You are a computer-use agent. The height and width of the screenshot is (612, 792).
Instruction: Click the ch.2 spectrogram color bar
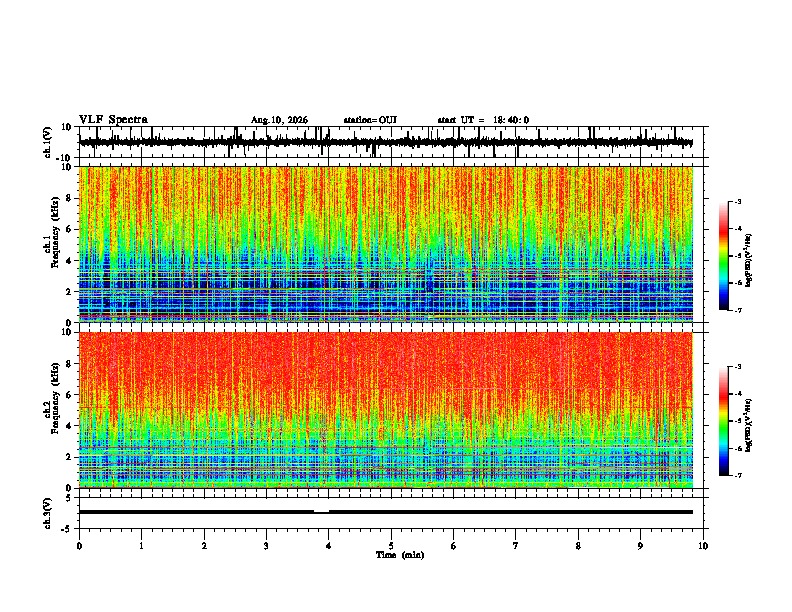tap(724, 421)
